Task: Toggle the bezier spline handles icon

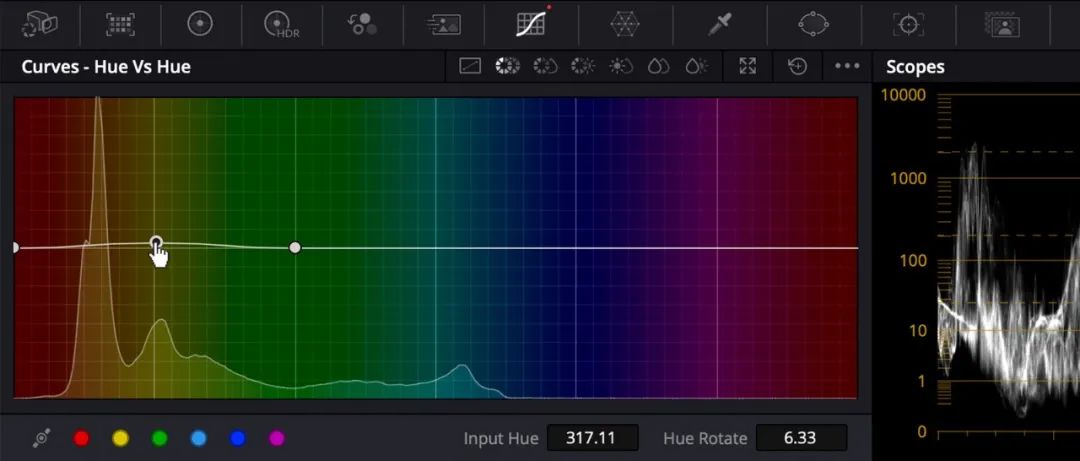Action: click(41, 438)
